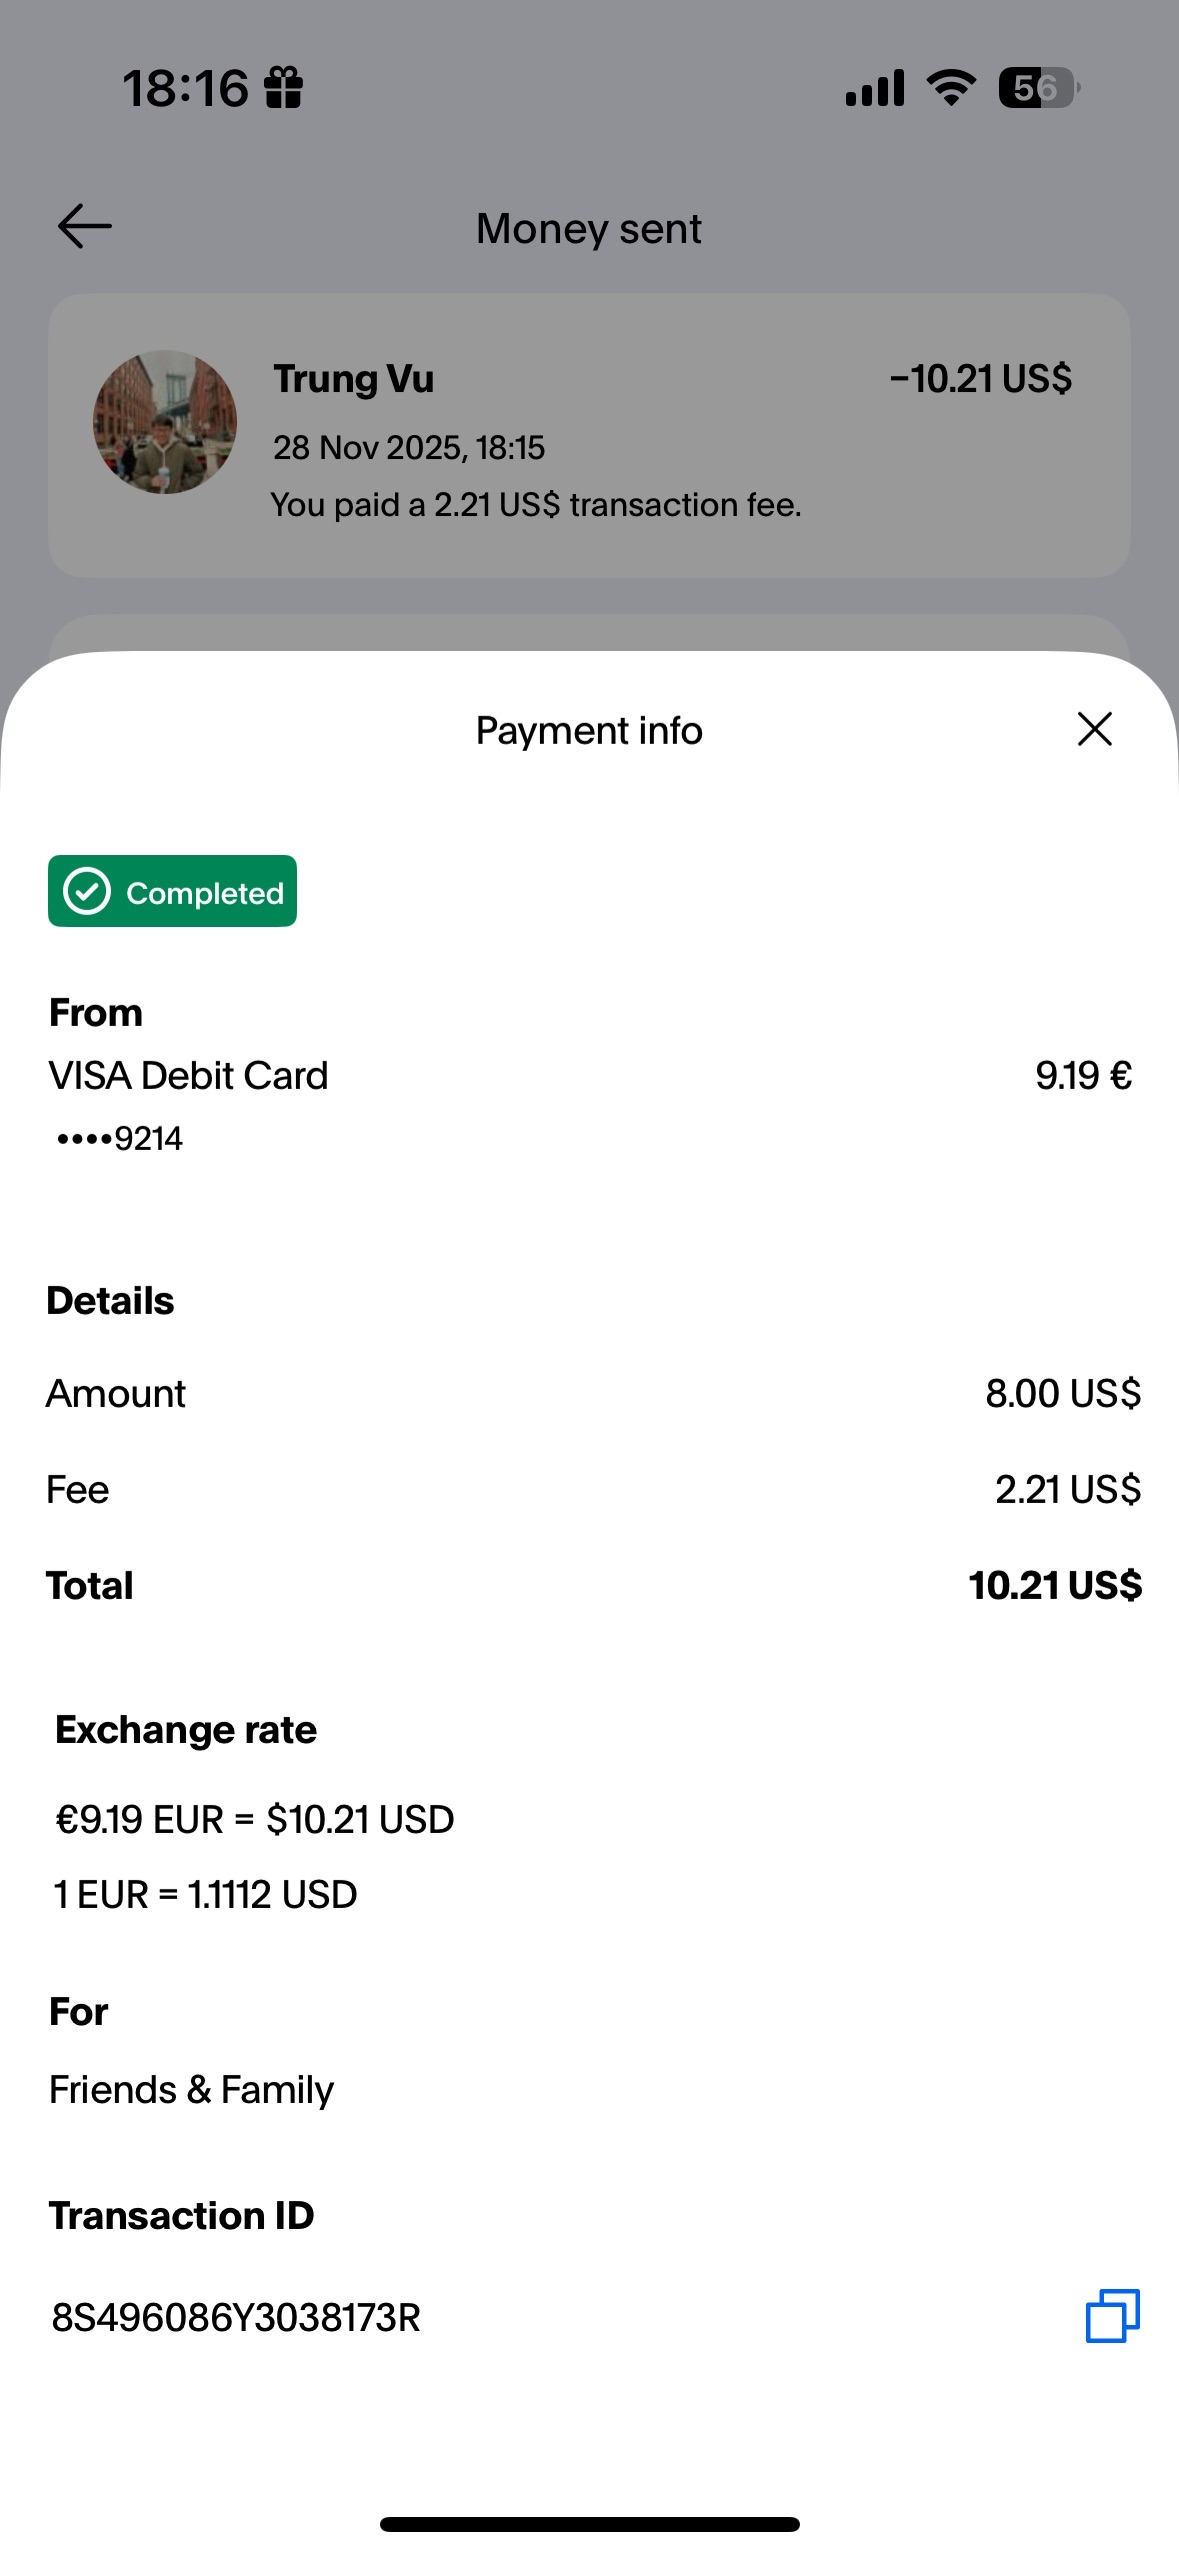Image resolution: width=1179 pixels, height=2556 pixels.
Task: Tap the cellular signal bars
Action: tap(875, 88)
